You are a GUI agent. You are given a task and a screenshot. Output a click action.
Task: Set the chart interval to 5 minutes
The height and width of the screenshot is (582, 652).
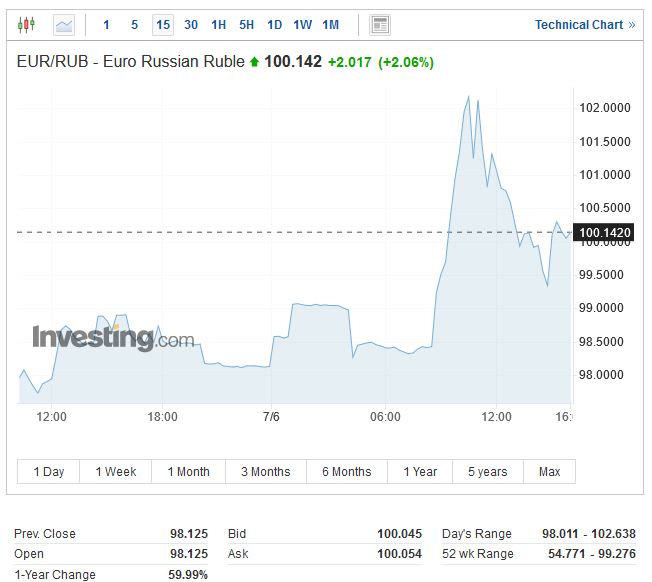pos(134,24)
